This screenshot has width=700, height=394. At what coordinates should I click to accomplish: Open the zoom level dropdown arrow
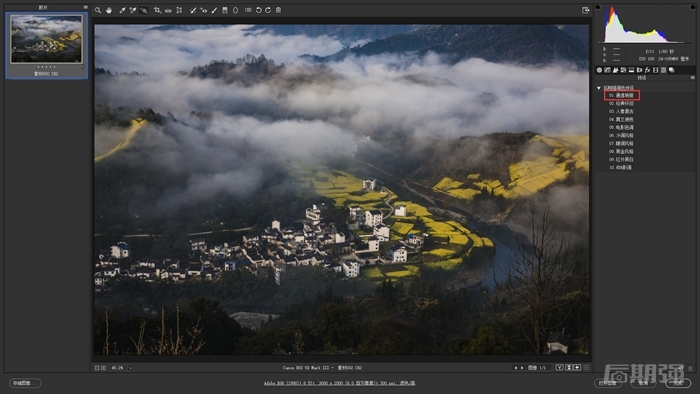[130, 368]
